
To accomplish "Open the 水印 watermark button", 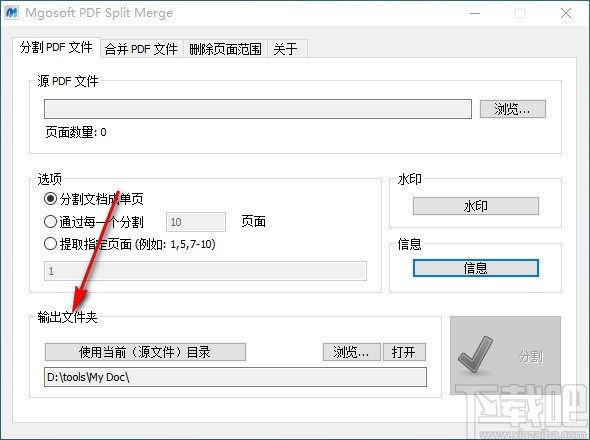I will pyautogui.click(x=476, y=206).
